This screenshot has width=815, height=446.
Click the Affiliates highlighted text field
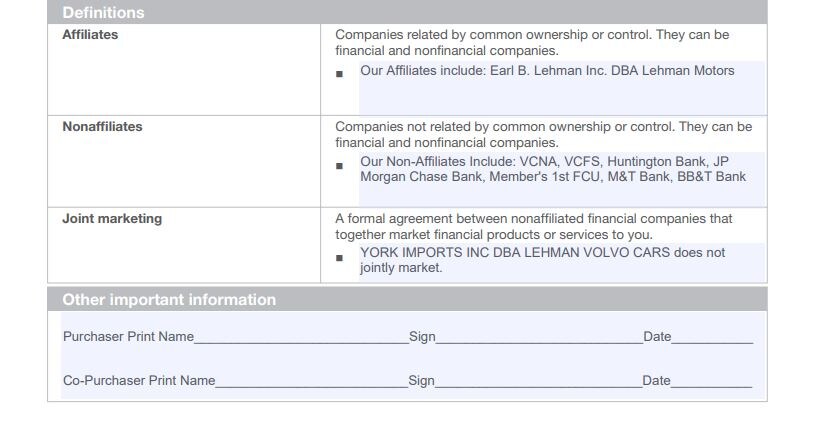click(562, 88)
